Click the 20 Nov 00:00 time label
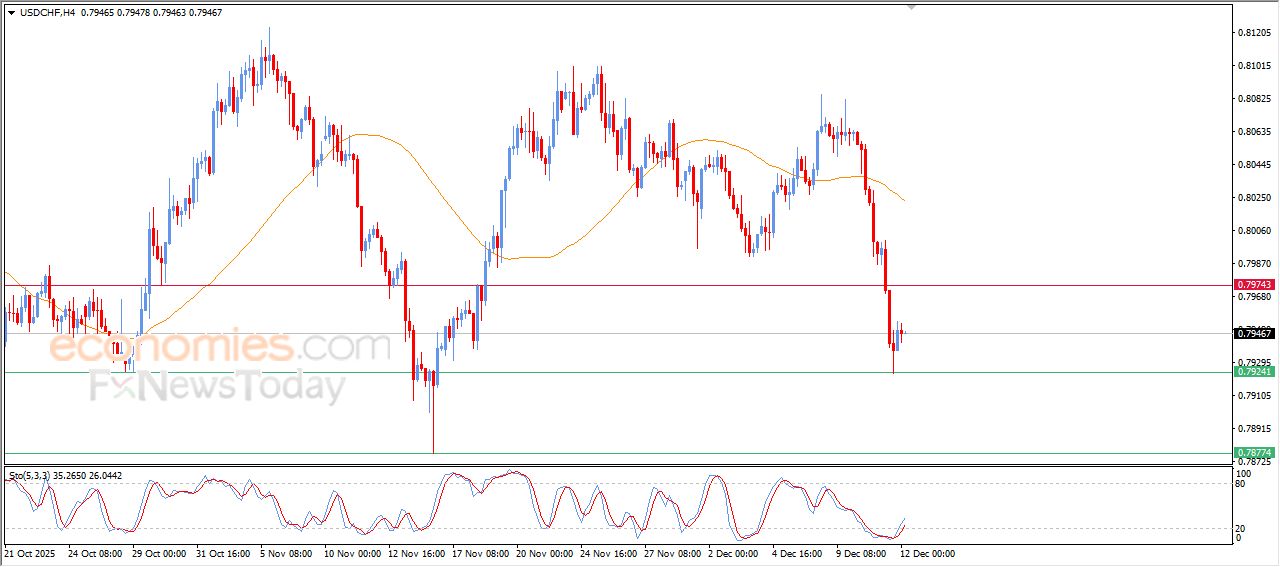 543,553
